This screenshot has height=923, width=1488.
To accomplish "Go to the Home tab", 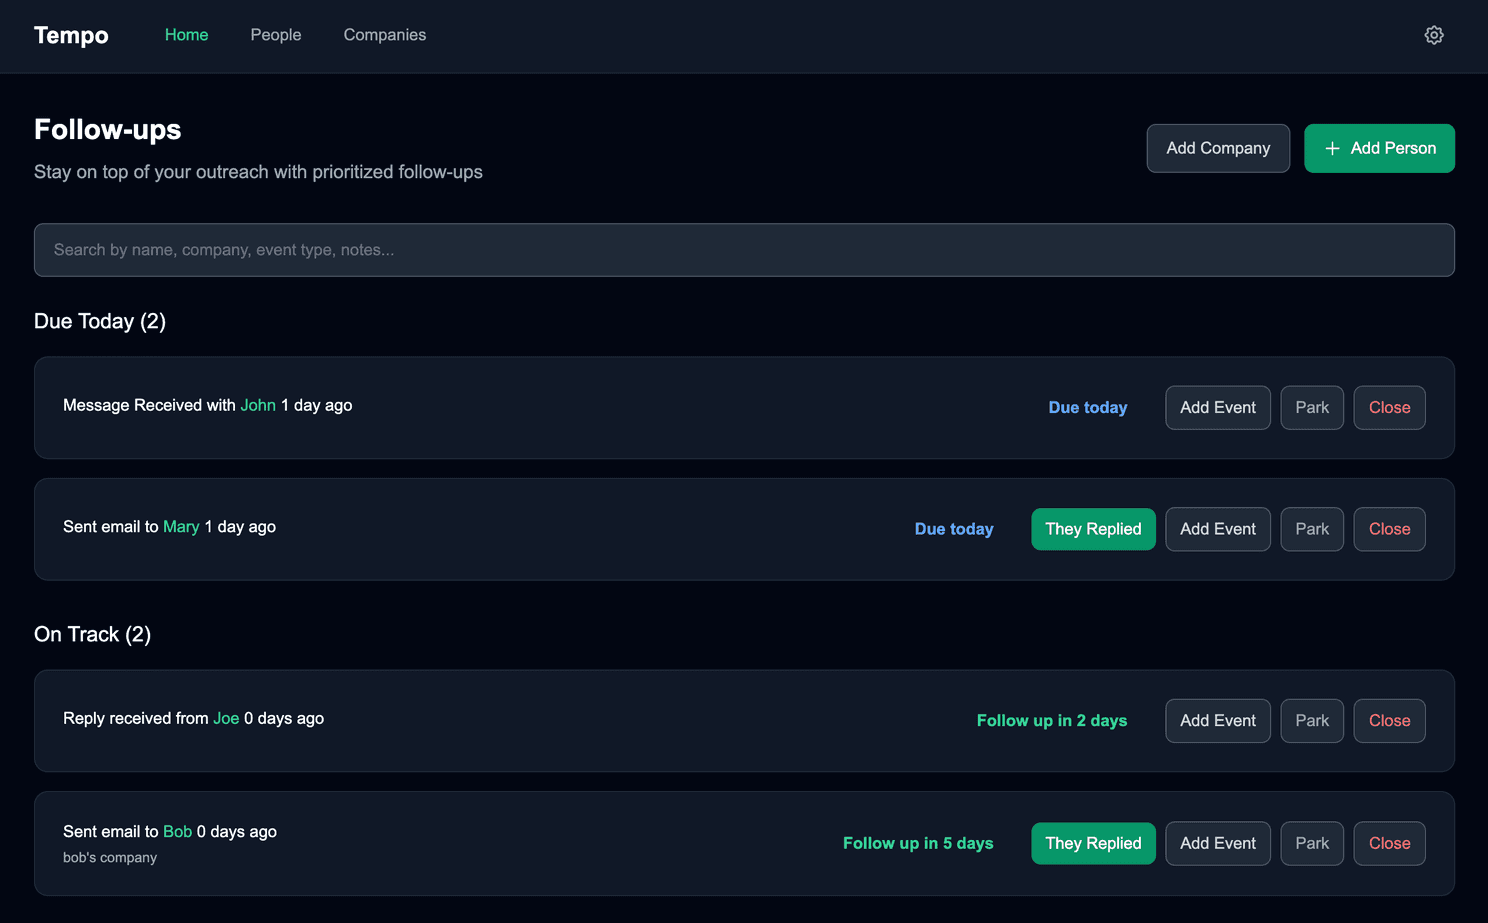I will [186, 35].
